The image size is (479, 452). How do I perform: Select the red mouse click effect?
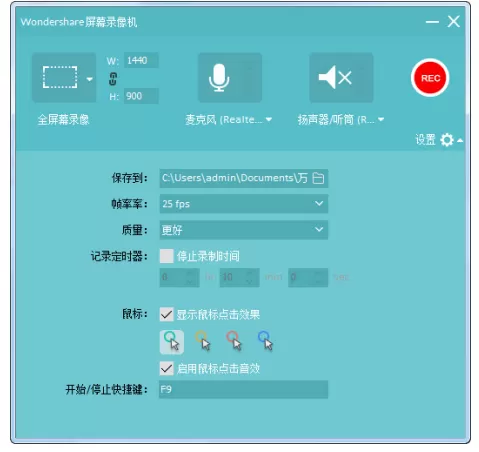coord(234,341)
